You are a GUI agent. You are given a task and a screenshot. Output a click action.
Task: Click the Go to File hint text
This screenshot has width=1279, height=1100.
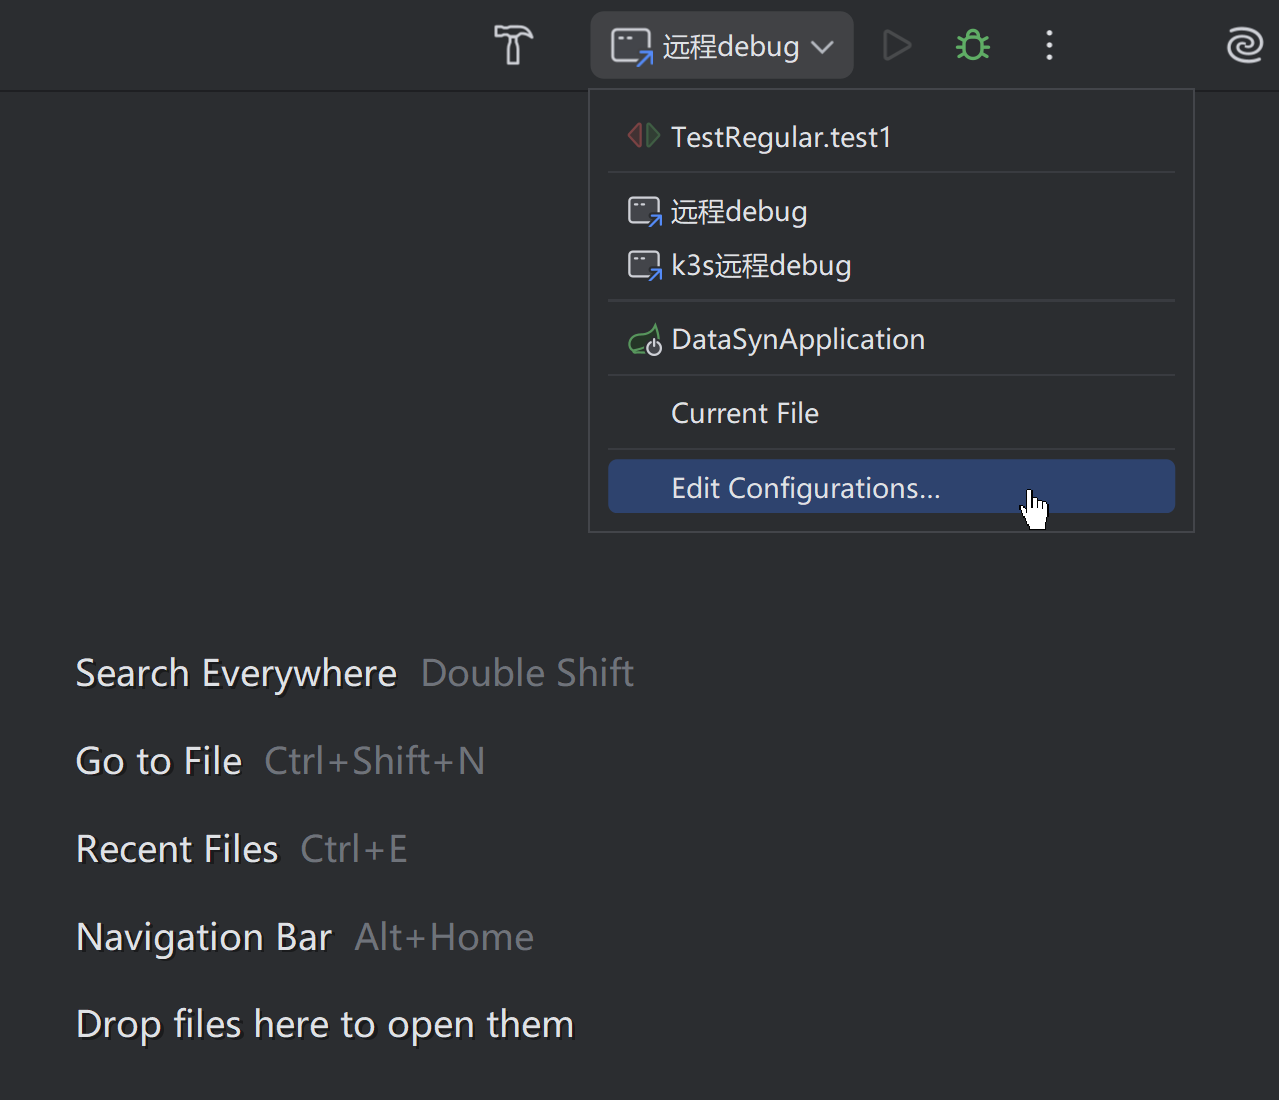159,761
